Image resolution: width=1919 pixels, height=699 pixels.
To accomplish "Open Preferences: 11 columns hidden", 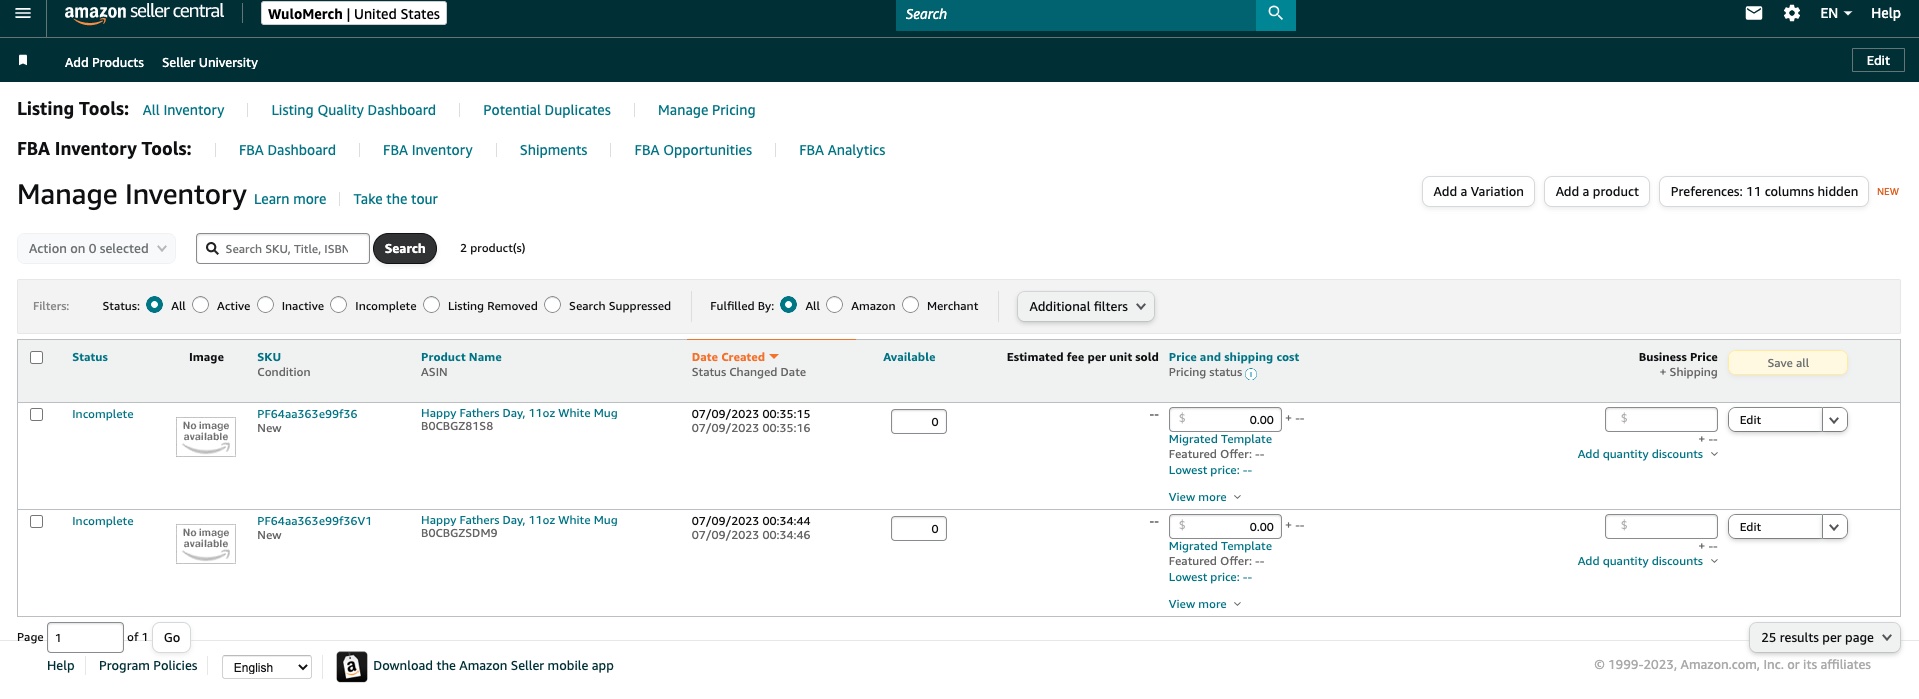I will coord(1764,191).
